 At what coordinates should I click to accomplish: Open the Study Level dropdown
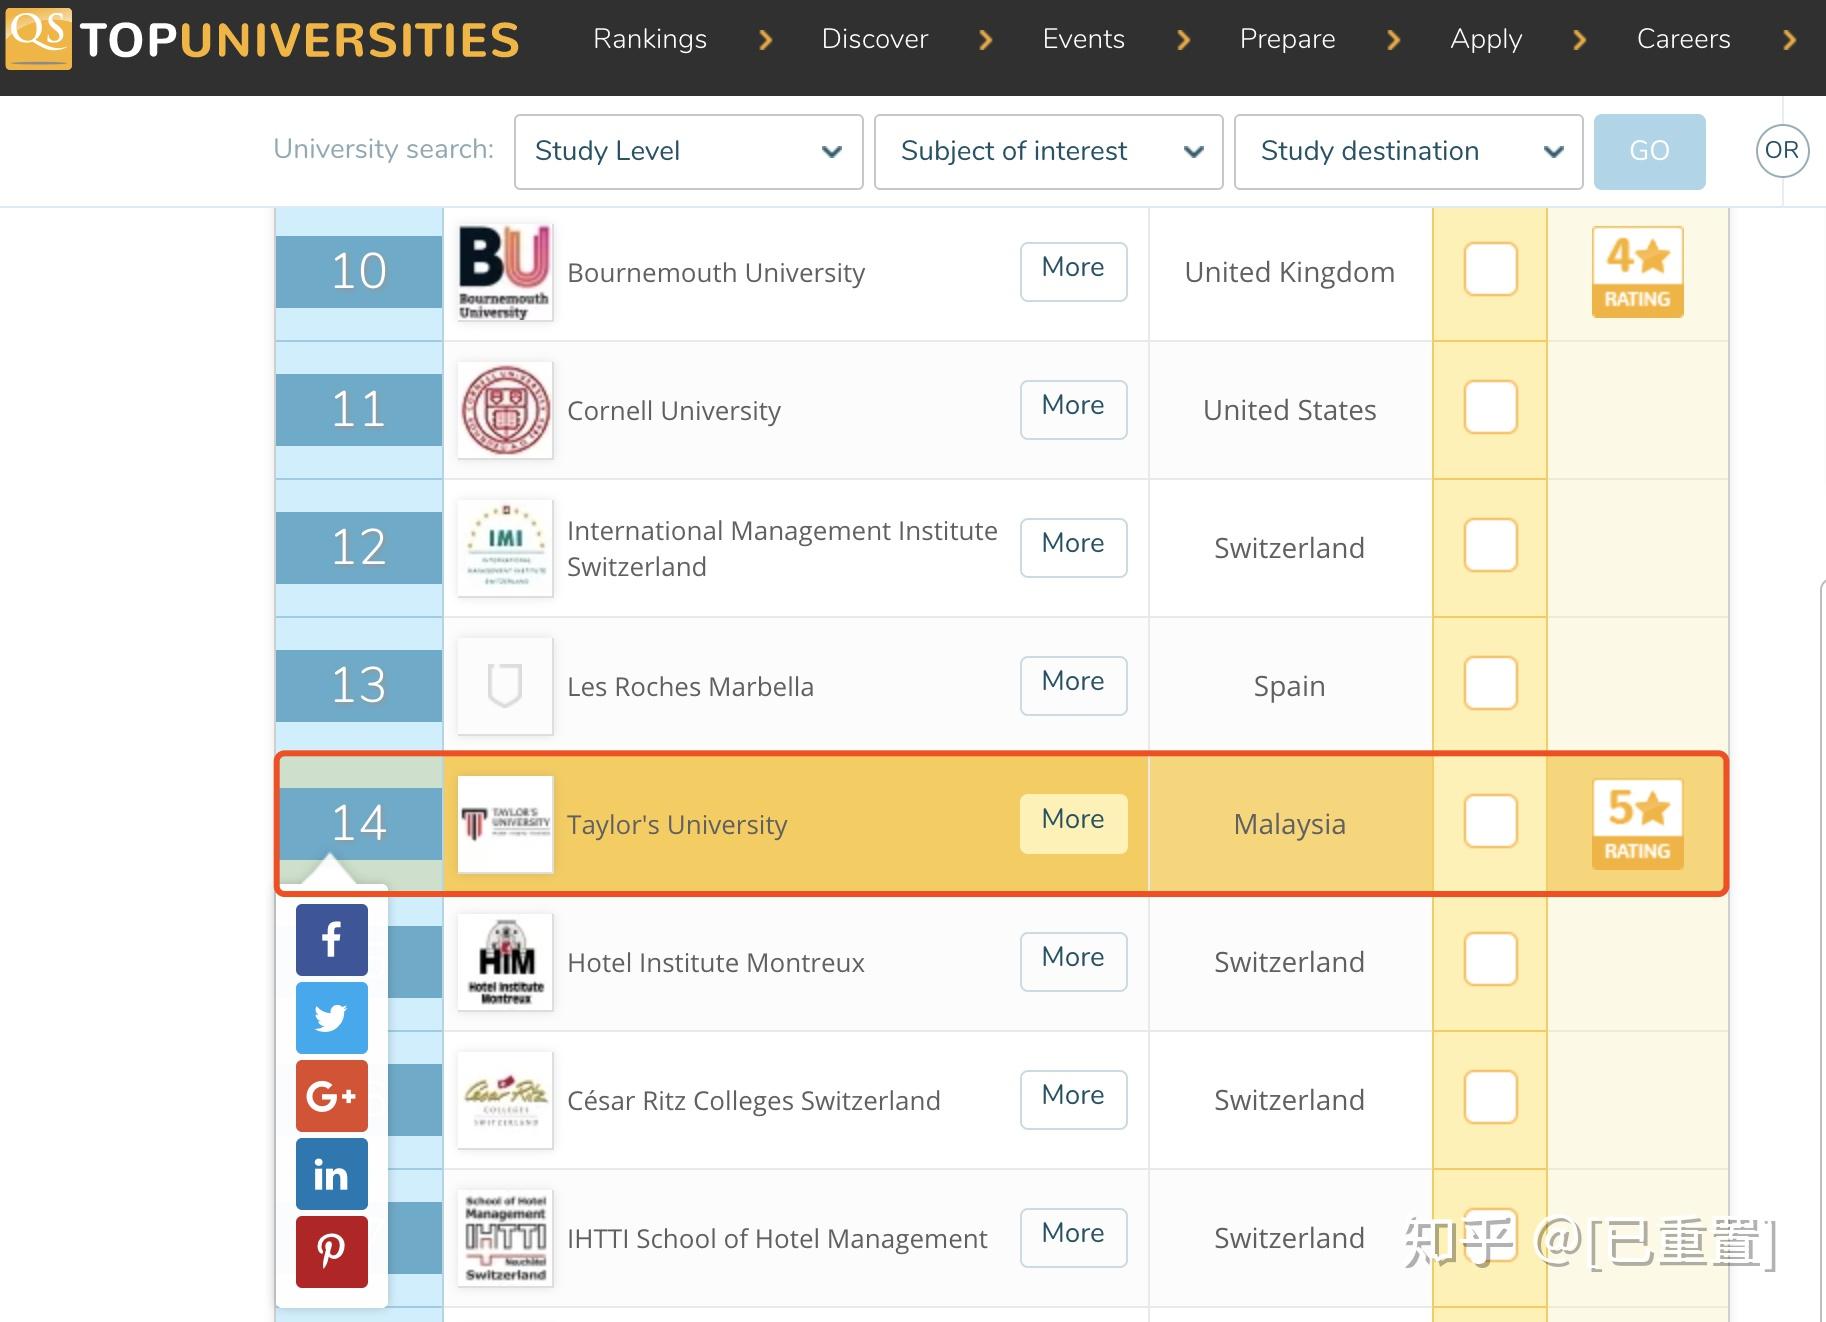(x=689, y=152)
